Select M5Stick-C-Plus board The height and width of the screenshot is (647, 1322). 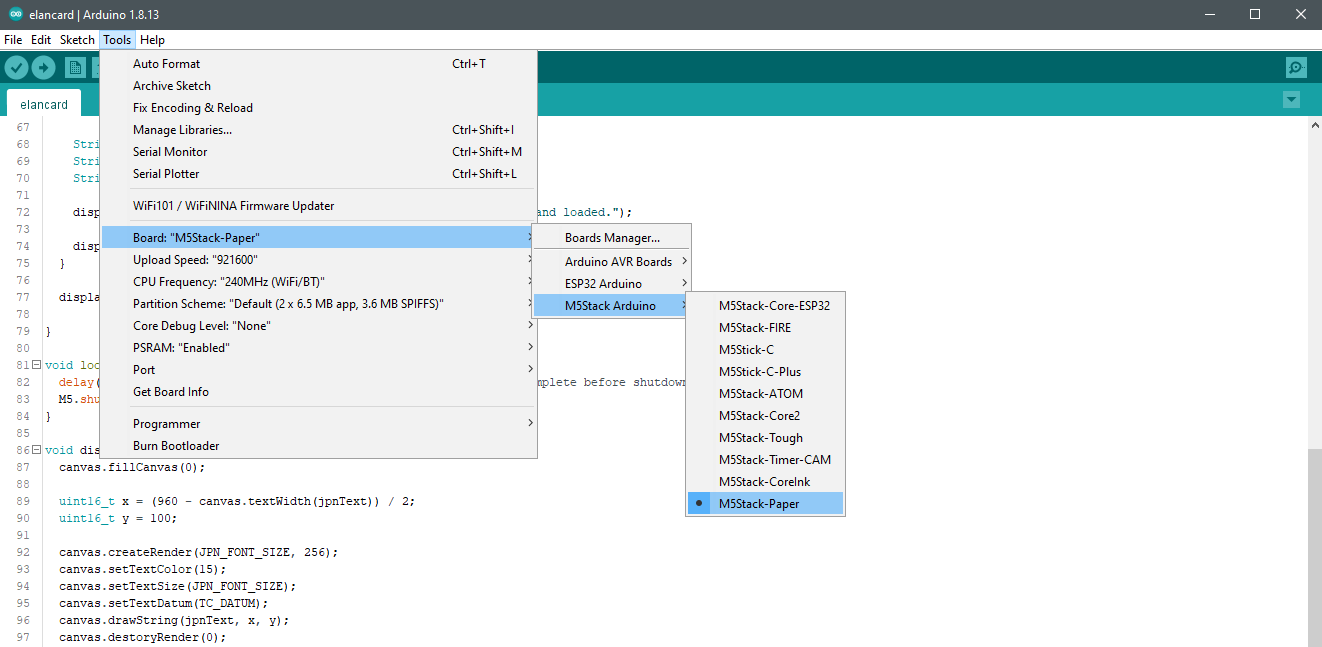tap(766, 372)
